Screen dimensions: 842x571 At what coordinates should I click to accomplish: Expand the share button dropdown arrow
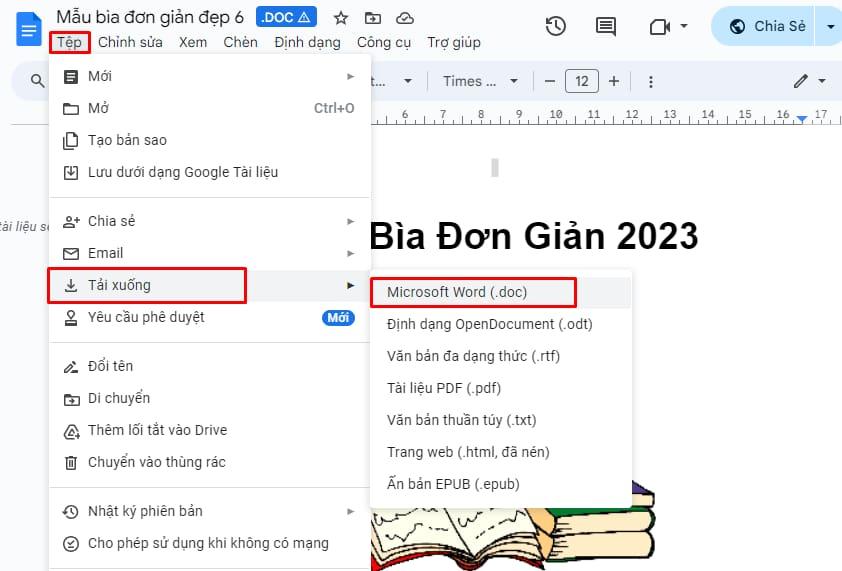pyautogui.click(x=830, y=26)
